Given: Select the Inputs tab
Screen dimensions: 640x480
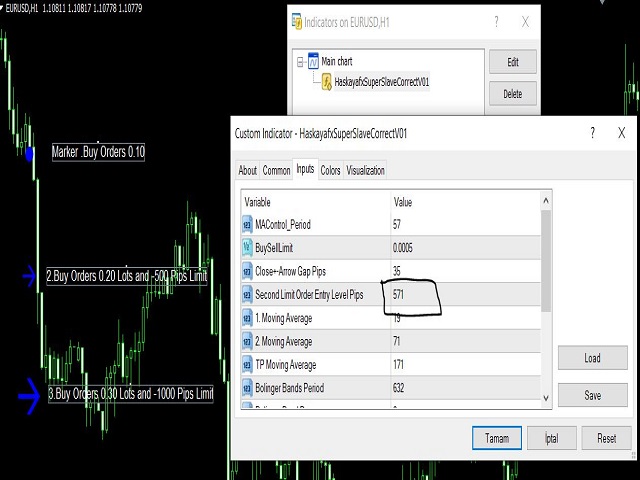Looking at the screenshot, I should (305, 169).
